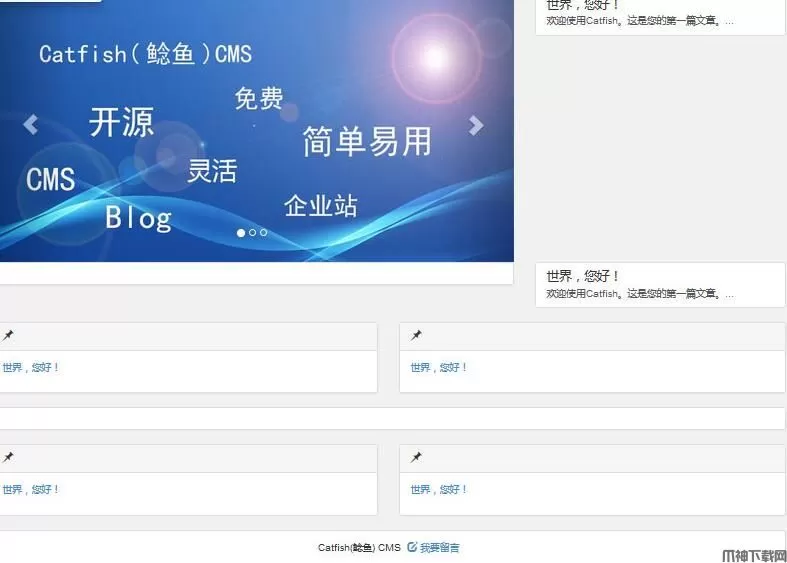Open the Catfish CMS banner slide image
The image size is (787, 563).
click(x=256, y=130)
